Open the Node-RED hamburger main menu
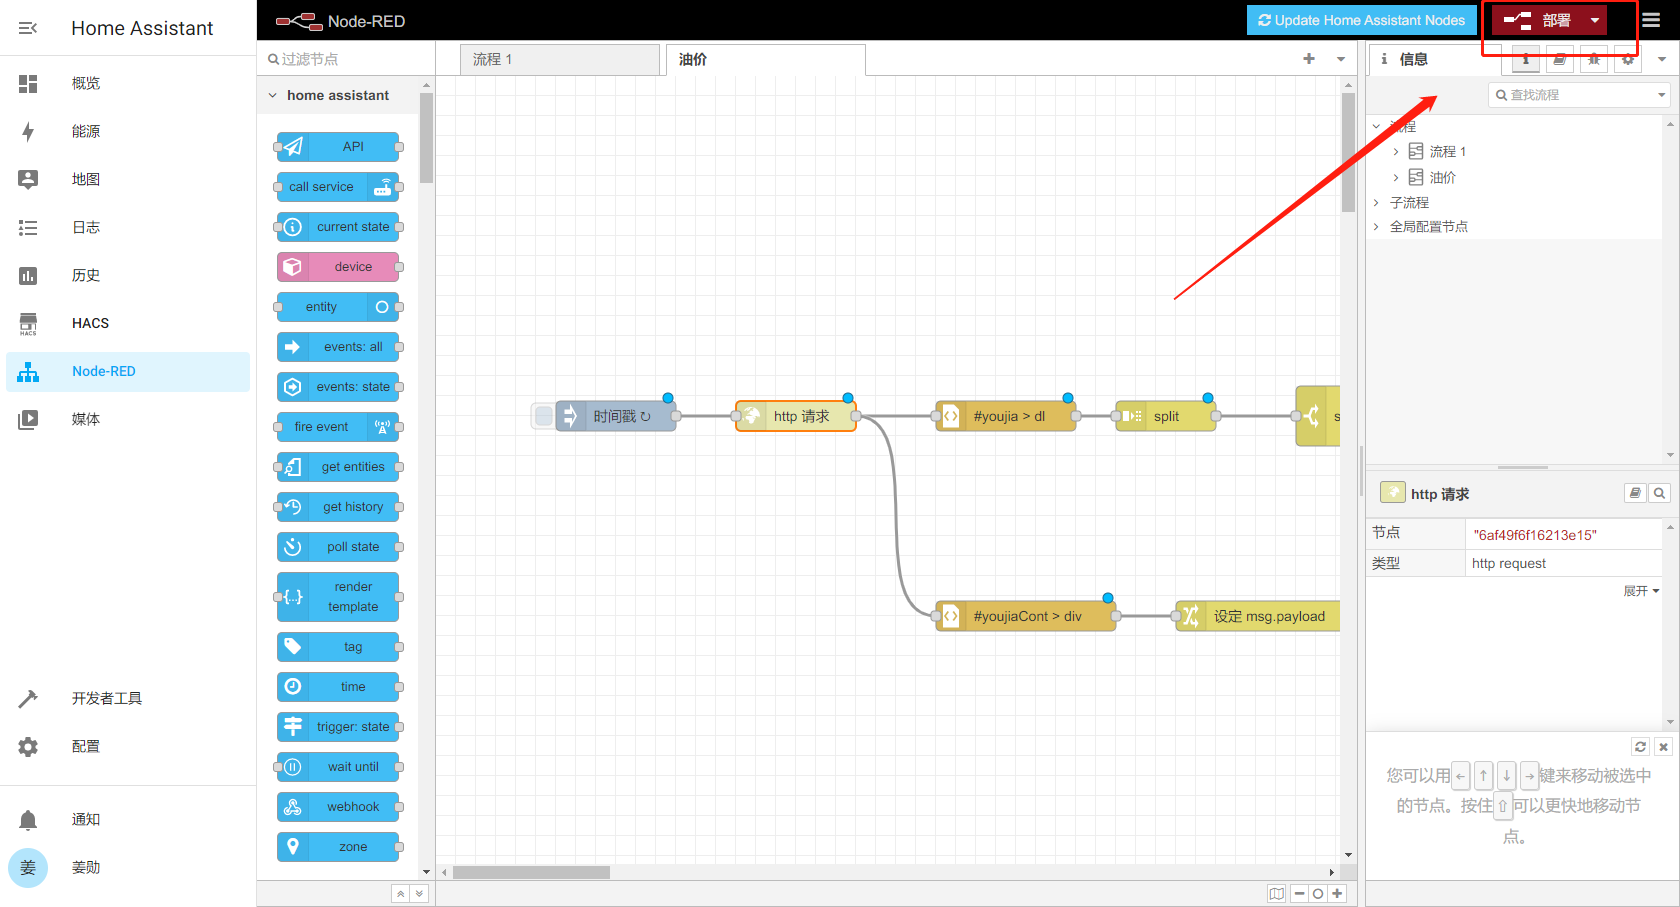This screenshot has width=1680, height=907. tap(1651, 20)
